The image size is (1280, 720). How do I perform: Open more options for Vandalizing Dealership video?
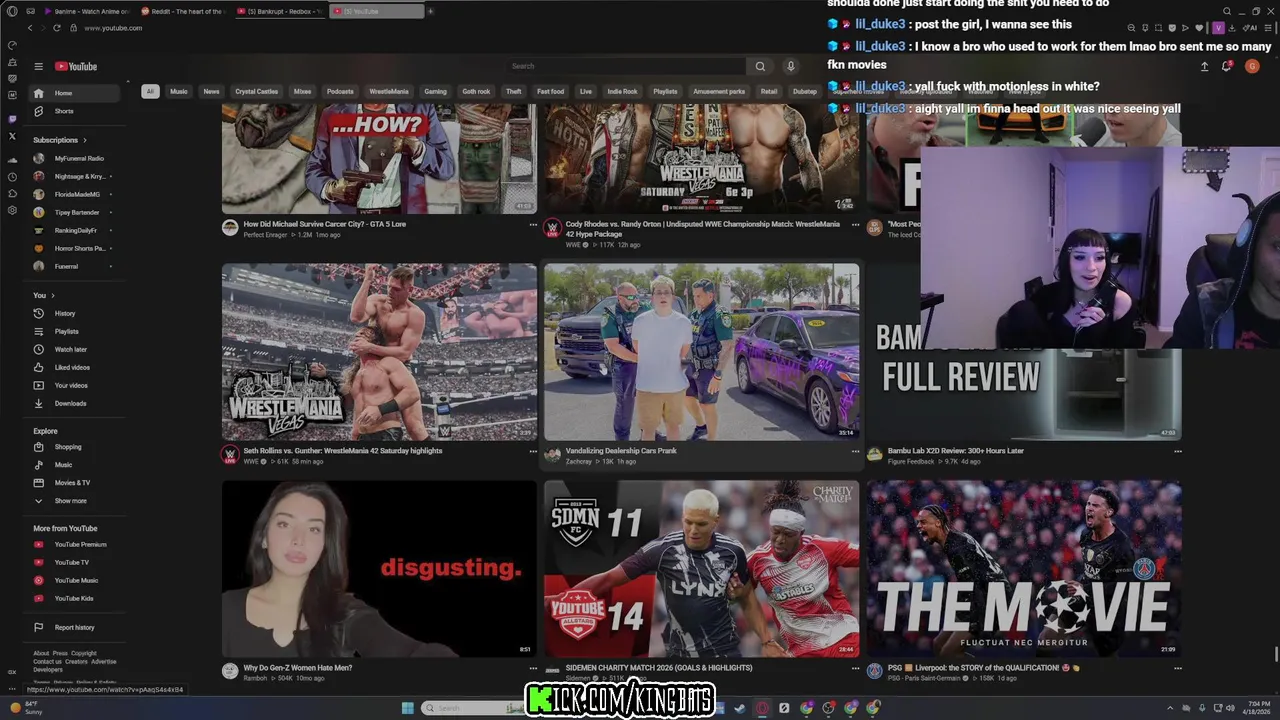855,451
